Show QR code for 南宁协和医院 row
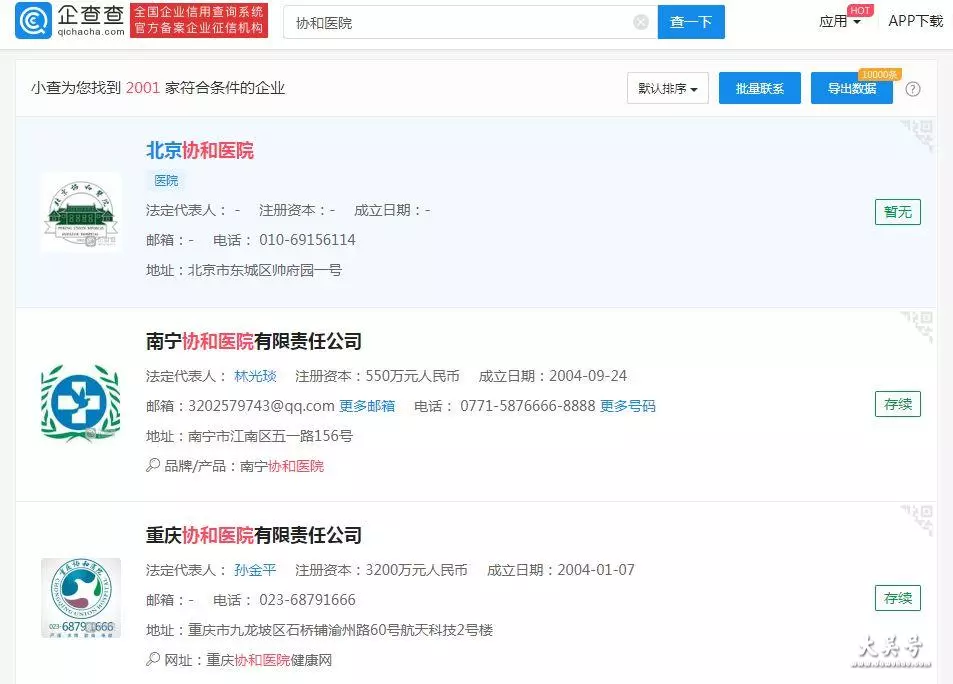 click(x=918, y=326)
